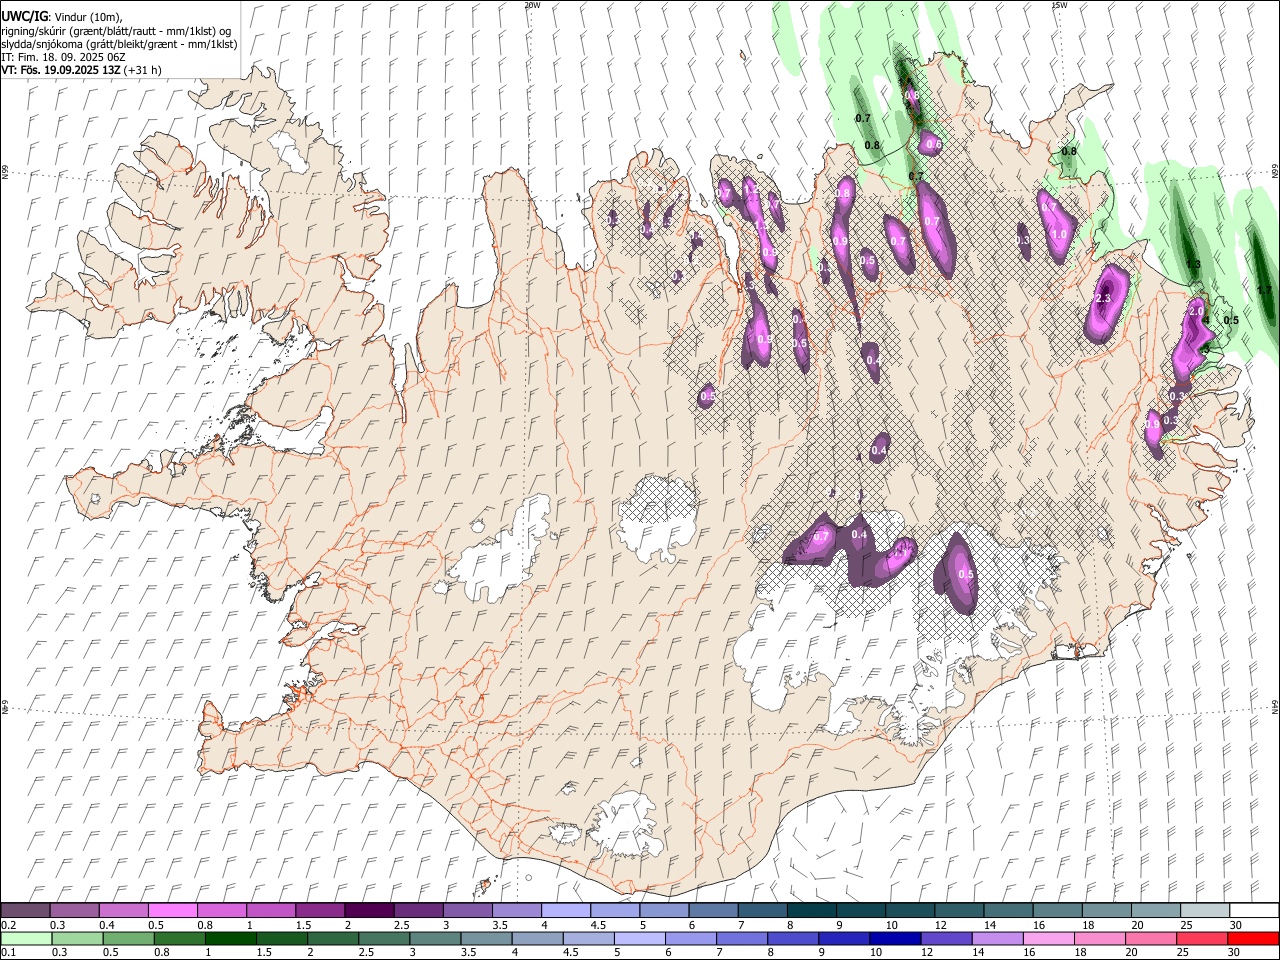Pick white upper-row swatch right of 30
The width and height of the screenshot is (1280, 960).
click(1255, 910)
